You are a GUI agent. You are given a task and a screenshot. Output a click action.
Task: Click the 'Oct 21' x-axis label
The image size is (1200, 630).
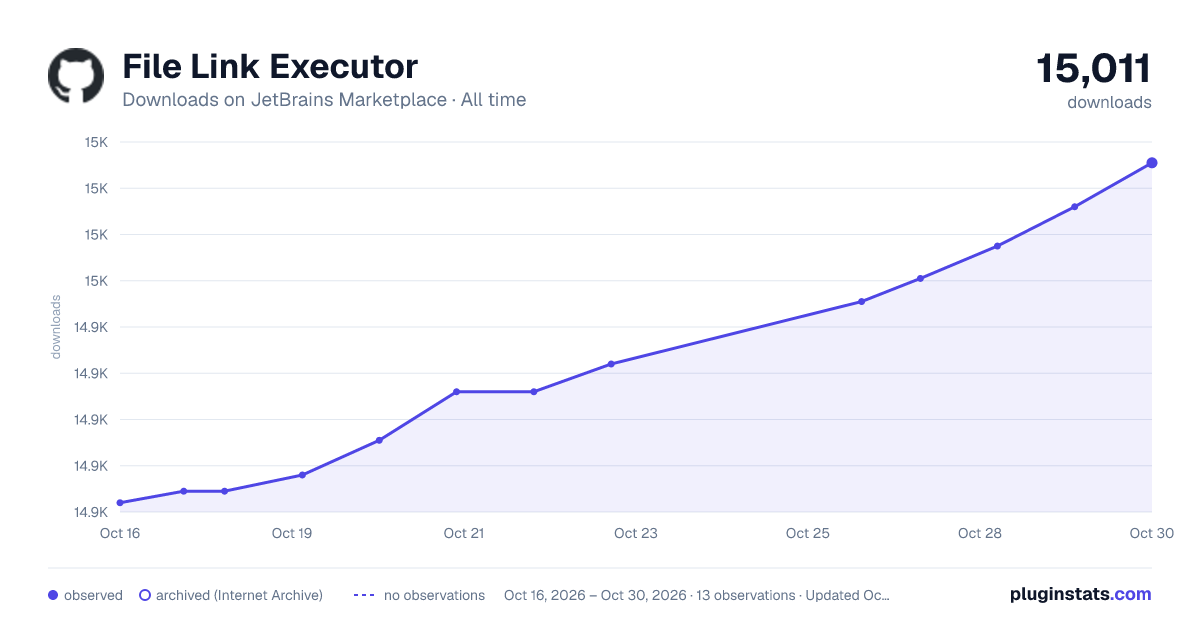tap(464, 533)
